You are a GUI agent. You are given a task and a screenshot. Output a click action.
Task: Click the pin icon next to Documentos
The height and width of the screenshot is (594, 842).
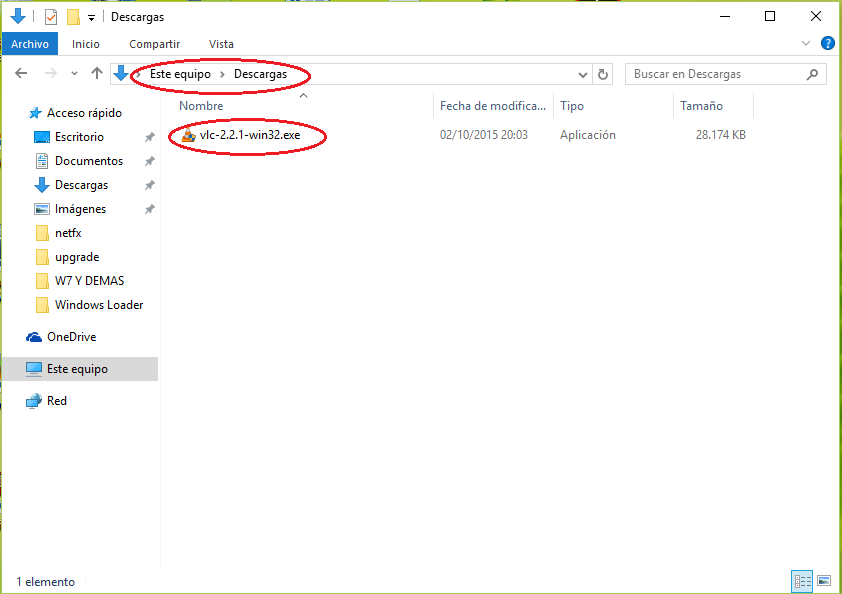[149, 161]
